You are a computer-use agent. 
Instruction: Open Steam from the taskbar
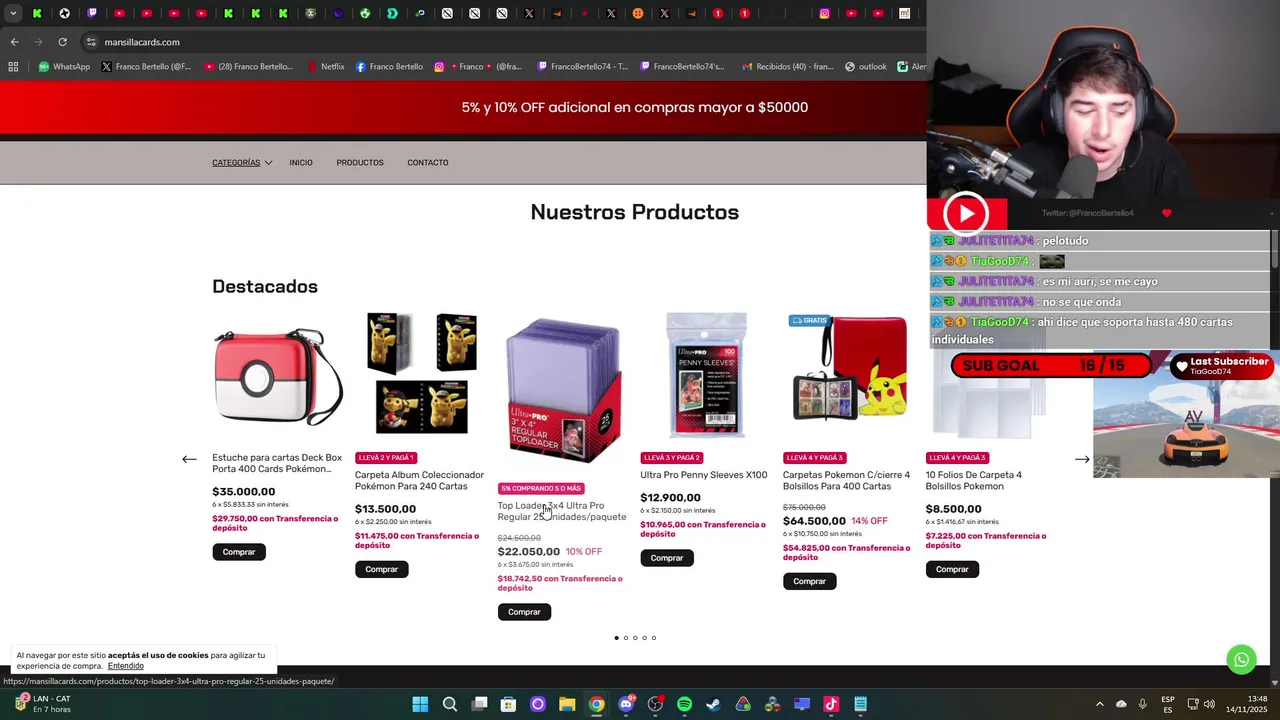coord(713,704)
